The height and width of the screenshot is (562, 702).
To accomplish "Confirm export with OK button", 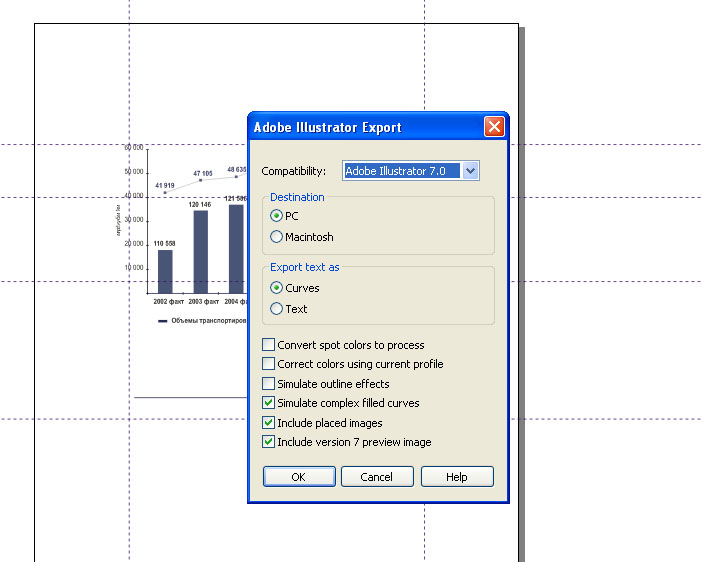I will coord(299,476).
